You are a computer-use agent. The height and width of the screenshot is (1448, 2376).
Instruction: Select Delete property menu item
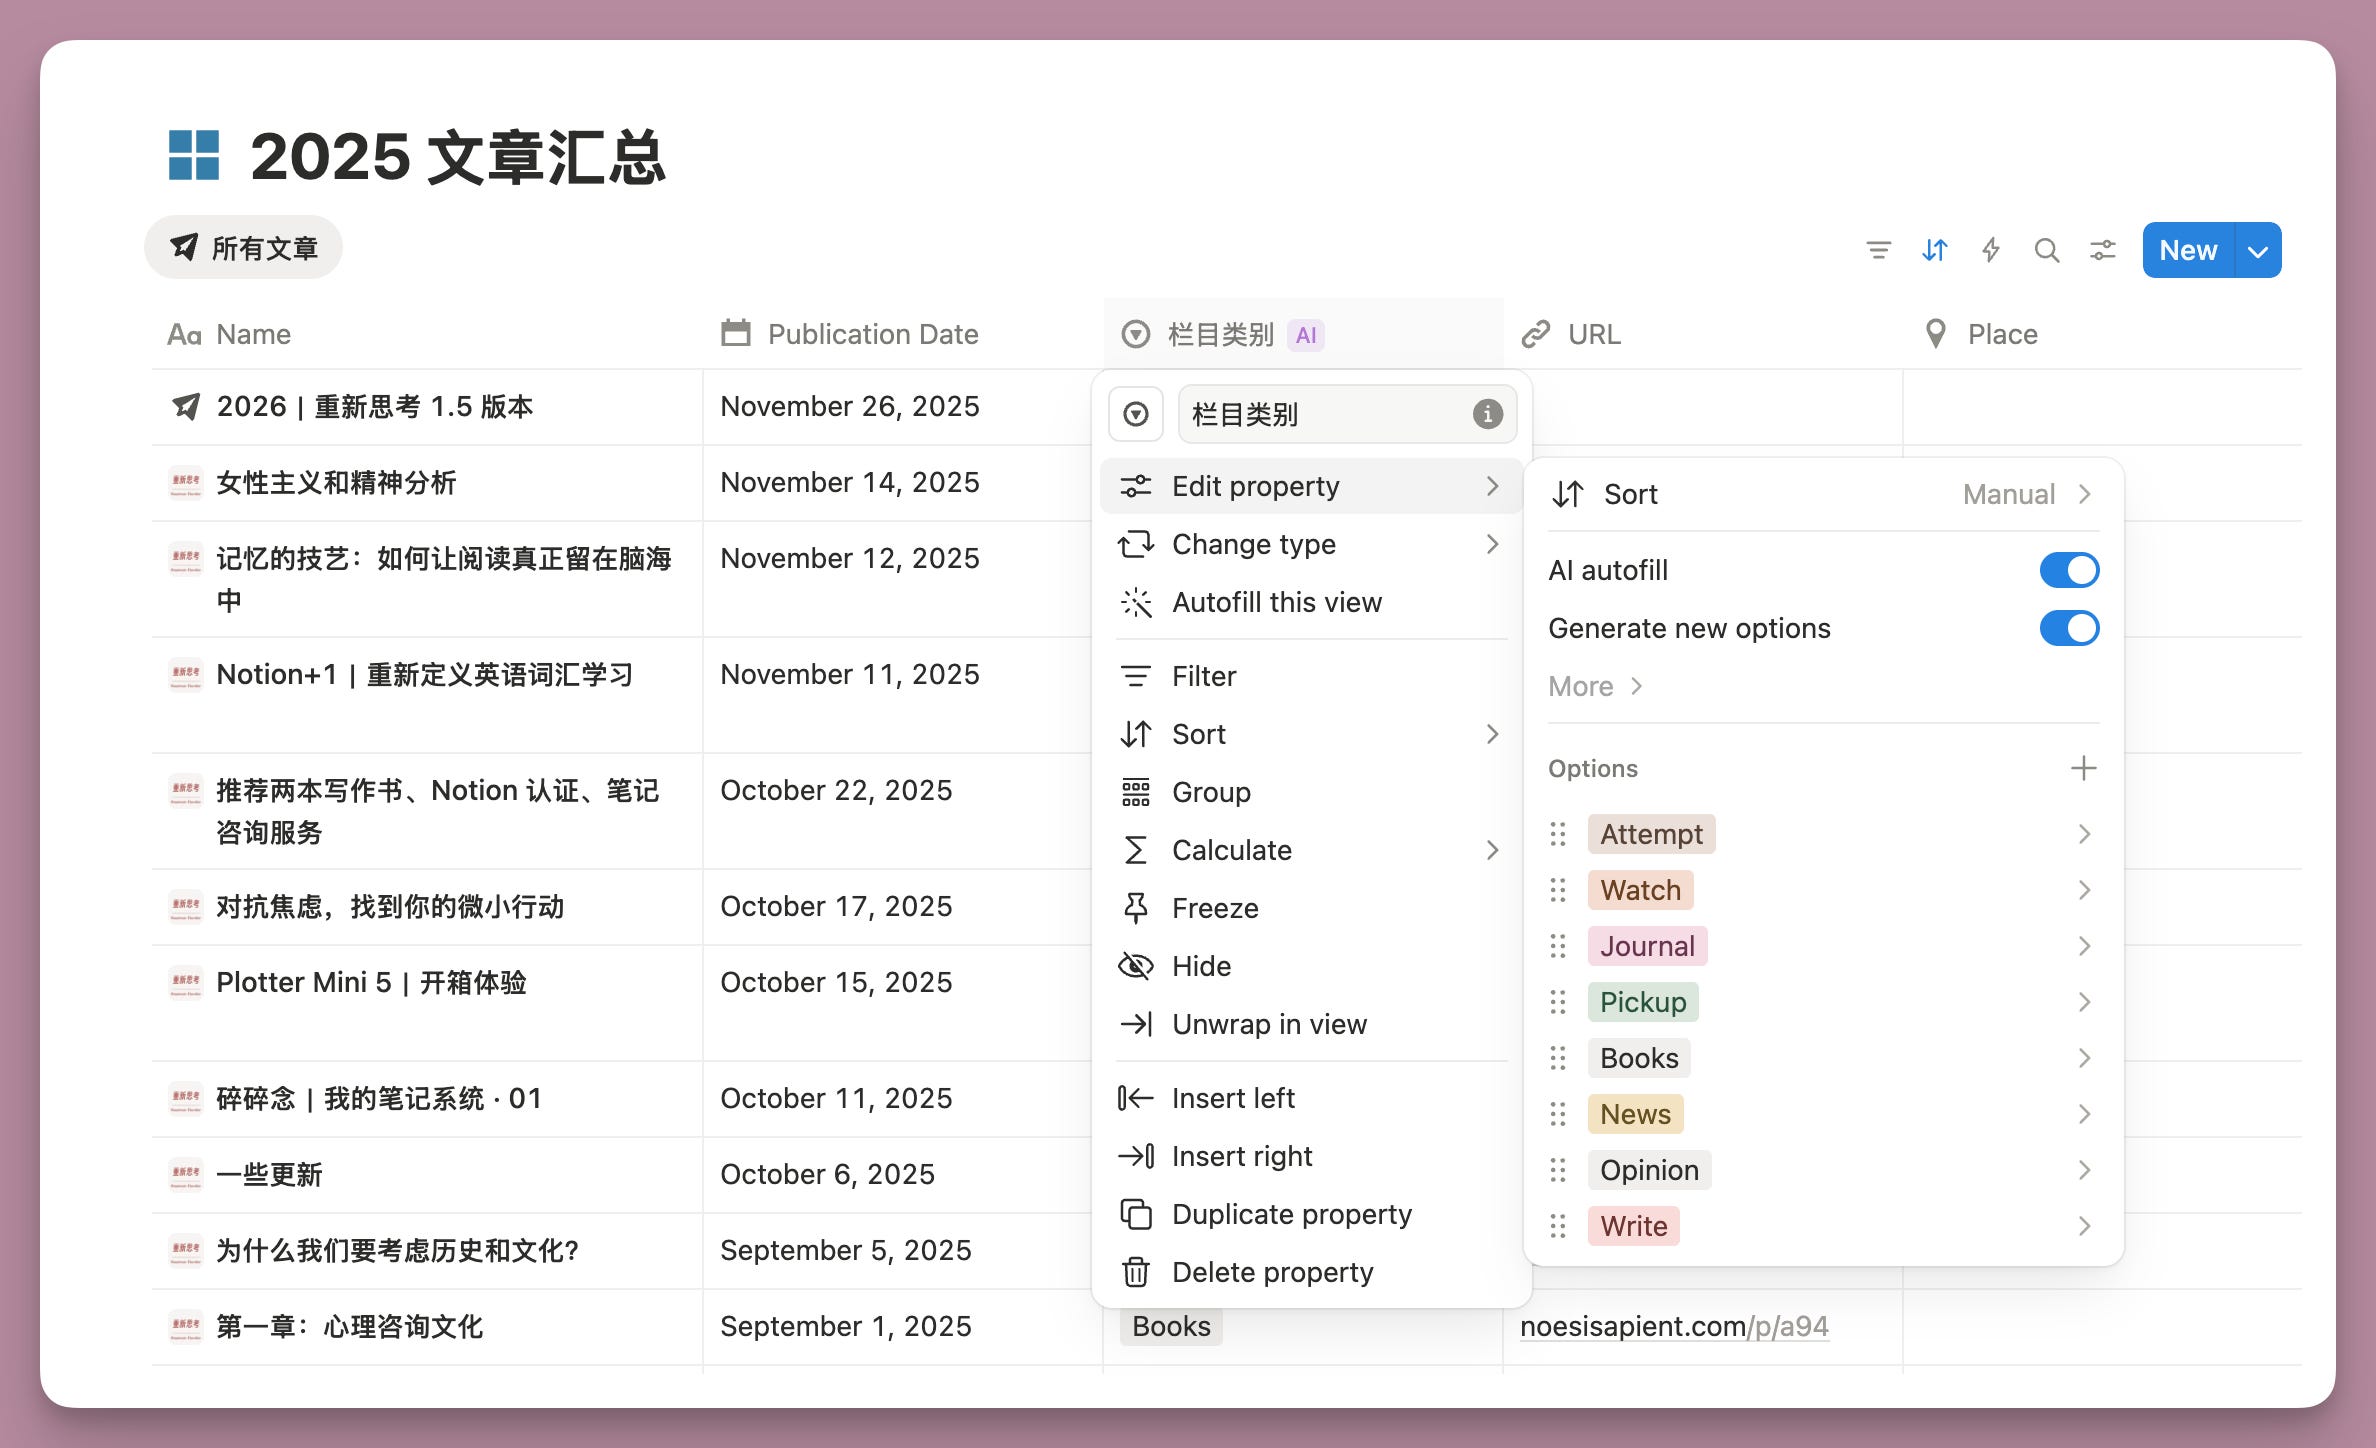click(x=1272, y=1272)
